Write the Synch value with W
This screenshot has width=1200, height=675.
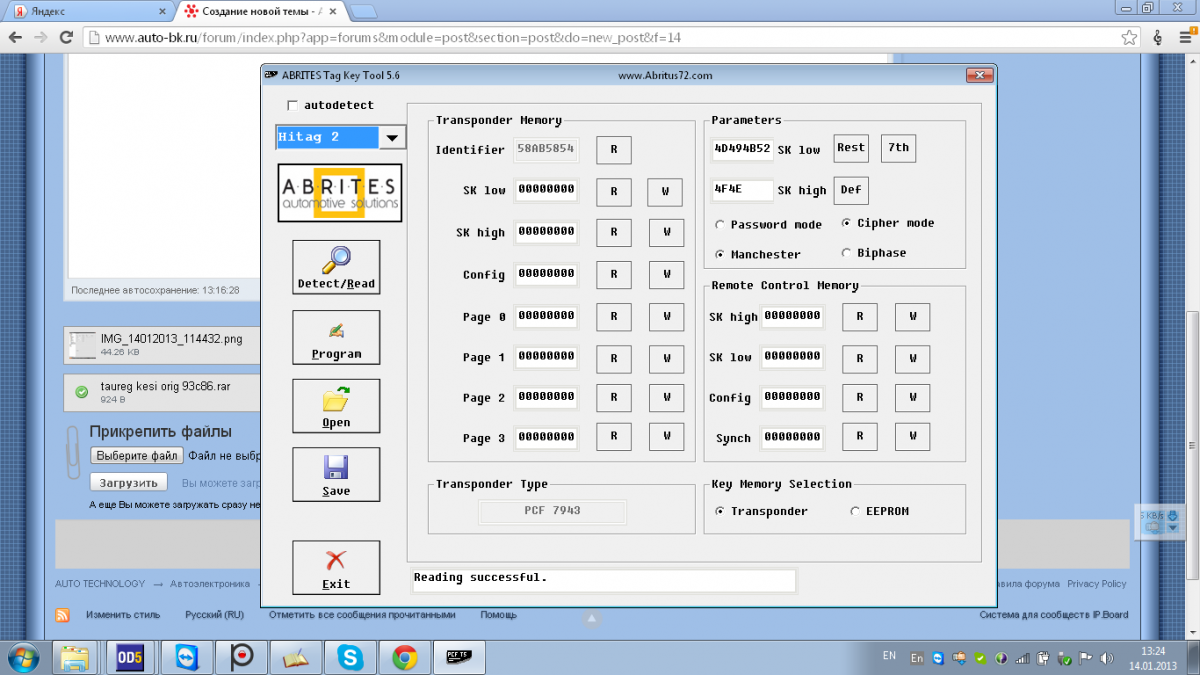tap(912, 437)
